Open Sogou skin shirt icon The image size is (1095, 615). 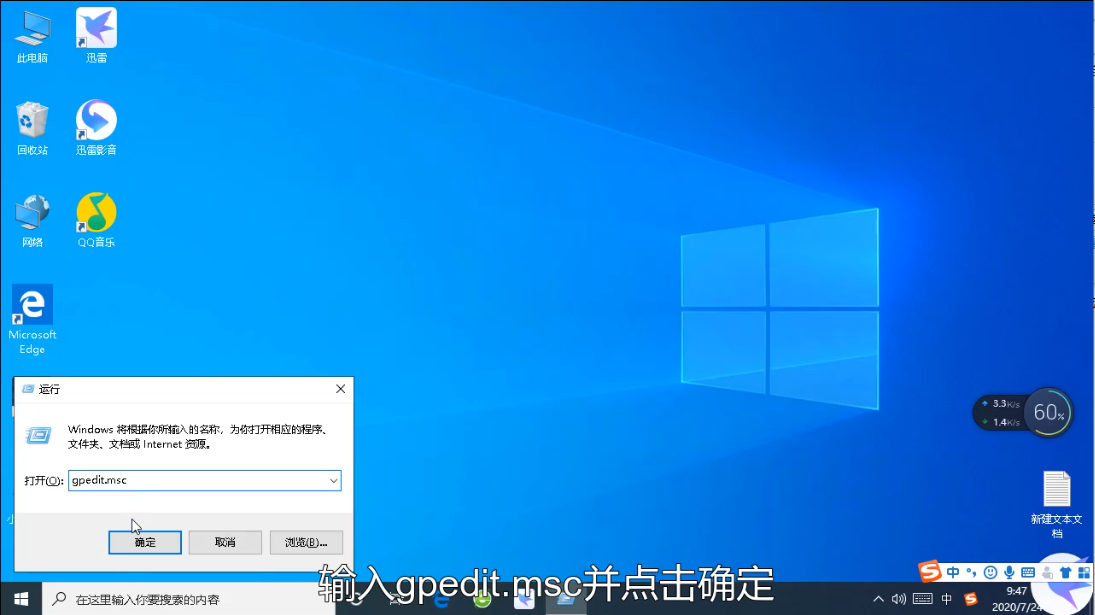(x=1066, y=571)
